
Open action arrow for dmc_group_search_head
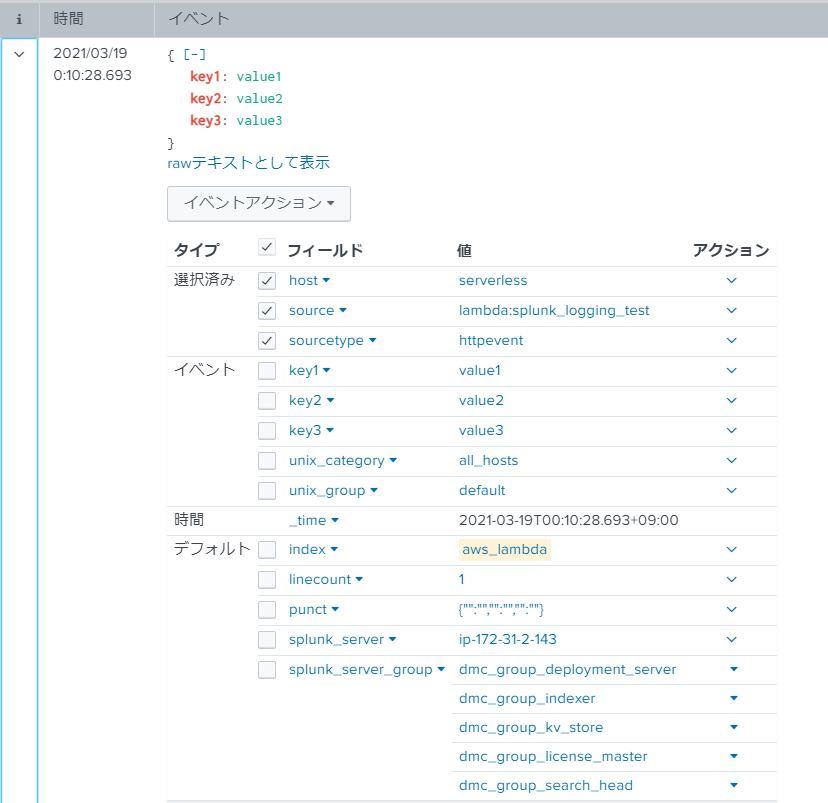(x=733, y=786)
